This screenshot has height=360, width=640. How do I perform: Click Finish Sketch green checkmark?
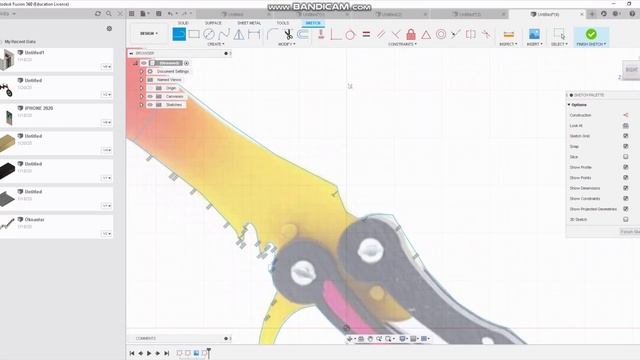[x=591, y=34]
